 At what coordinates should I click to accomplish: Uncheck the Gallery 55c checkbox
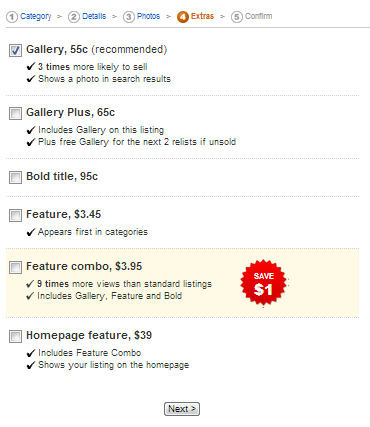(x=15, y=50)
